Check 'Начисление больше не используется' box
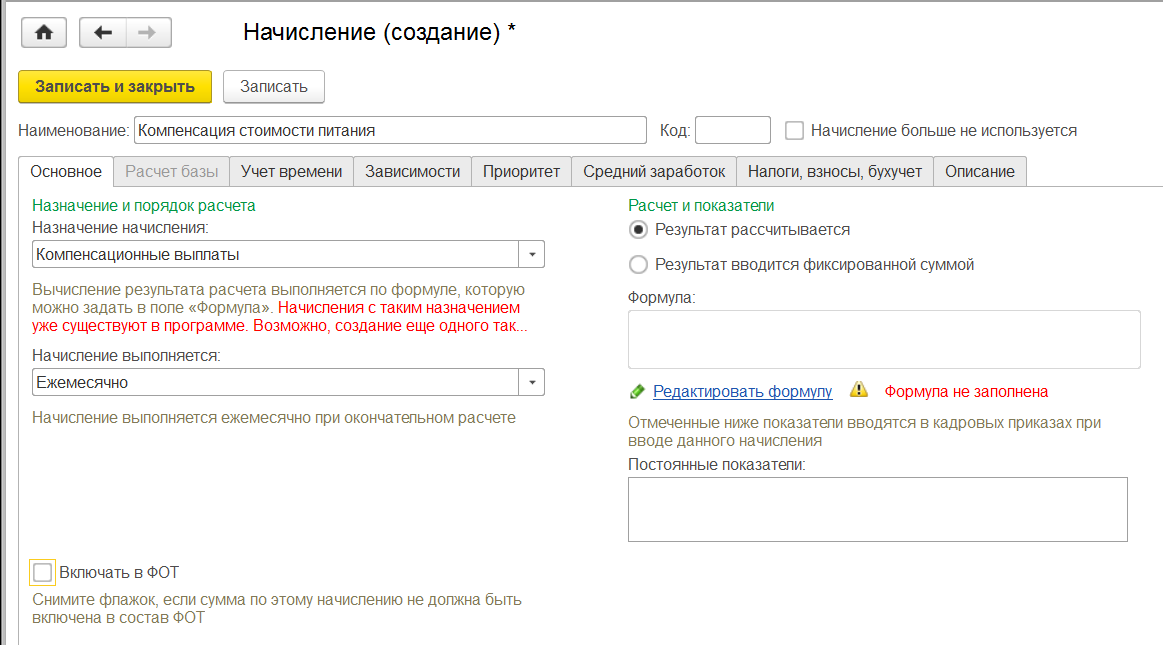 click(795, 130)
